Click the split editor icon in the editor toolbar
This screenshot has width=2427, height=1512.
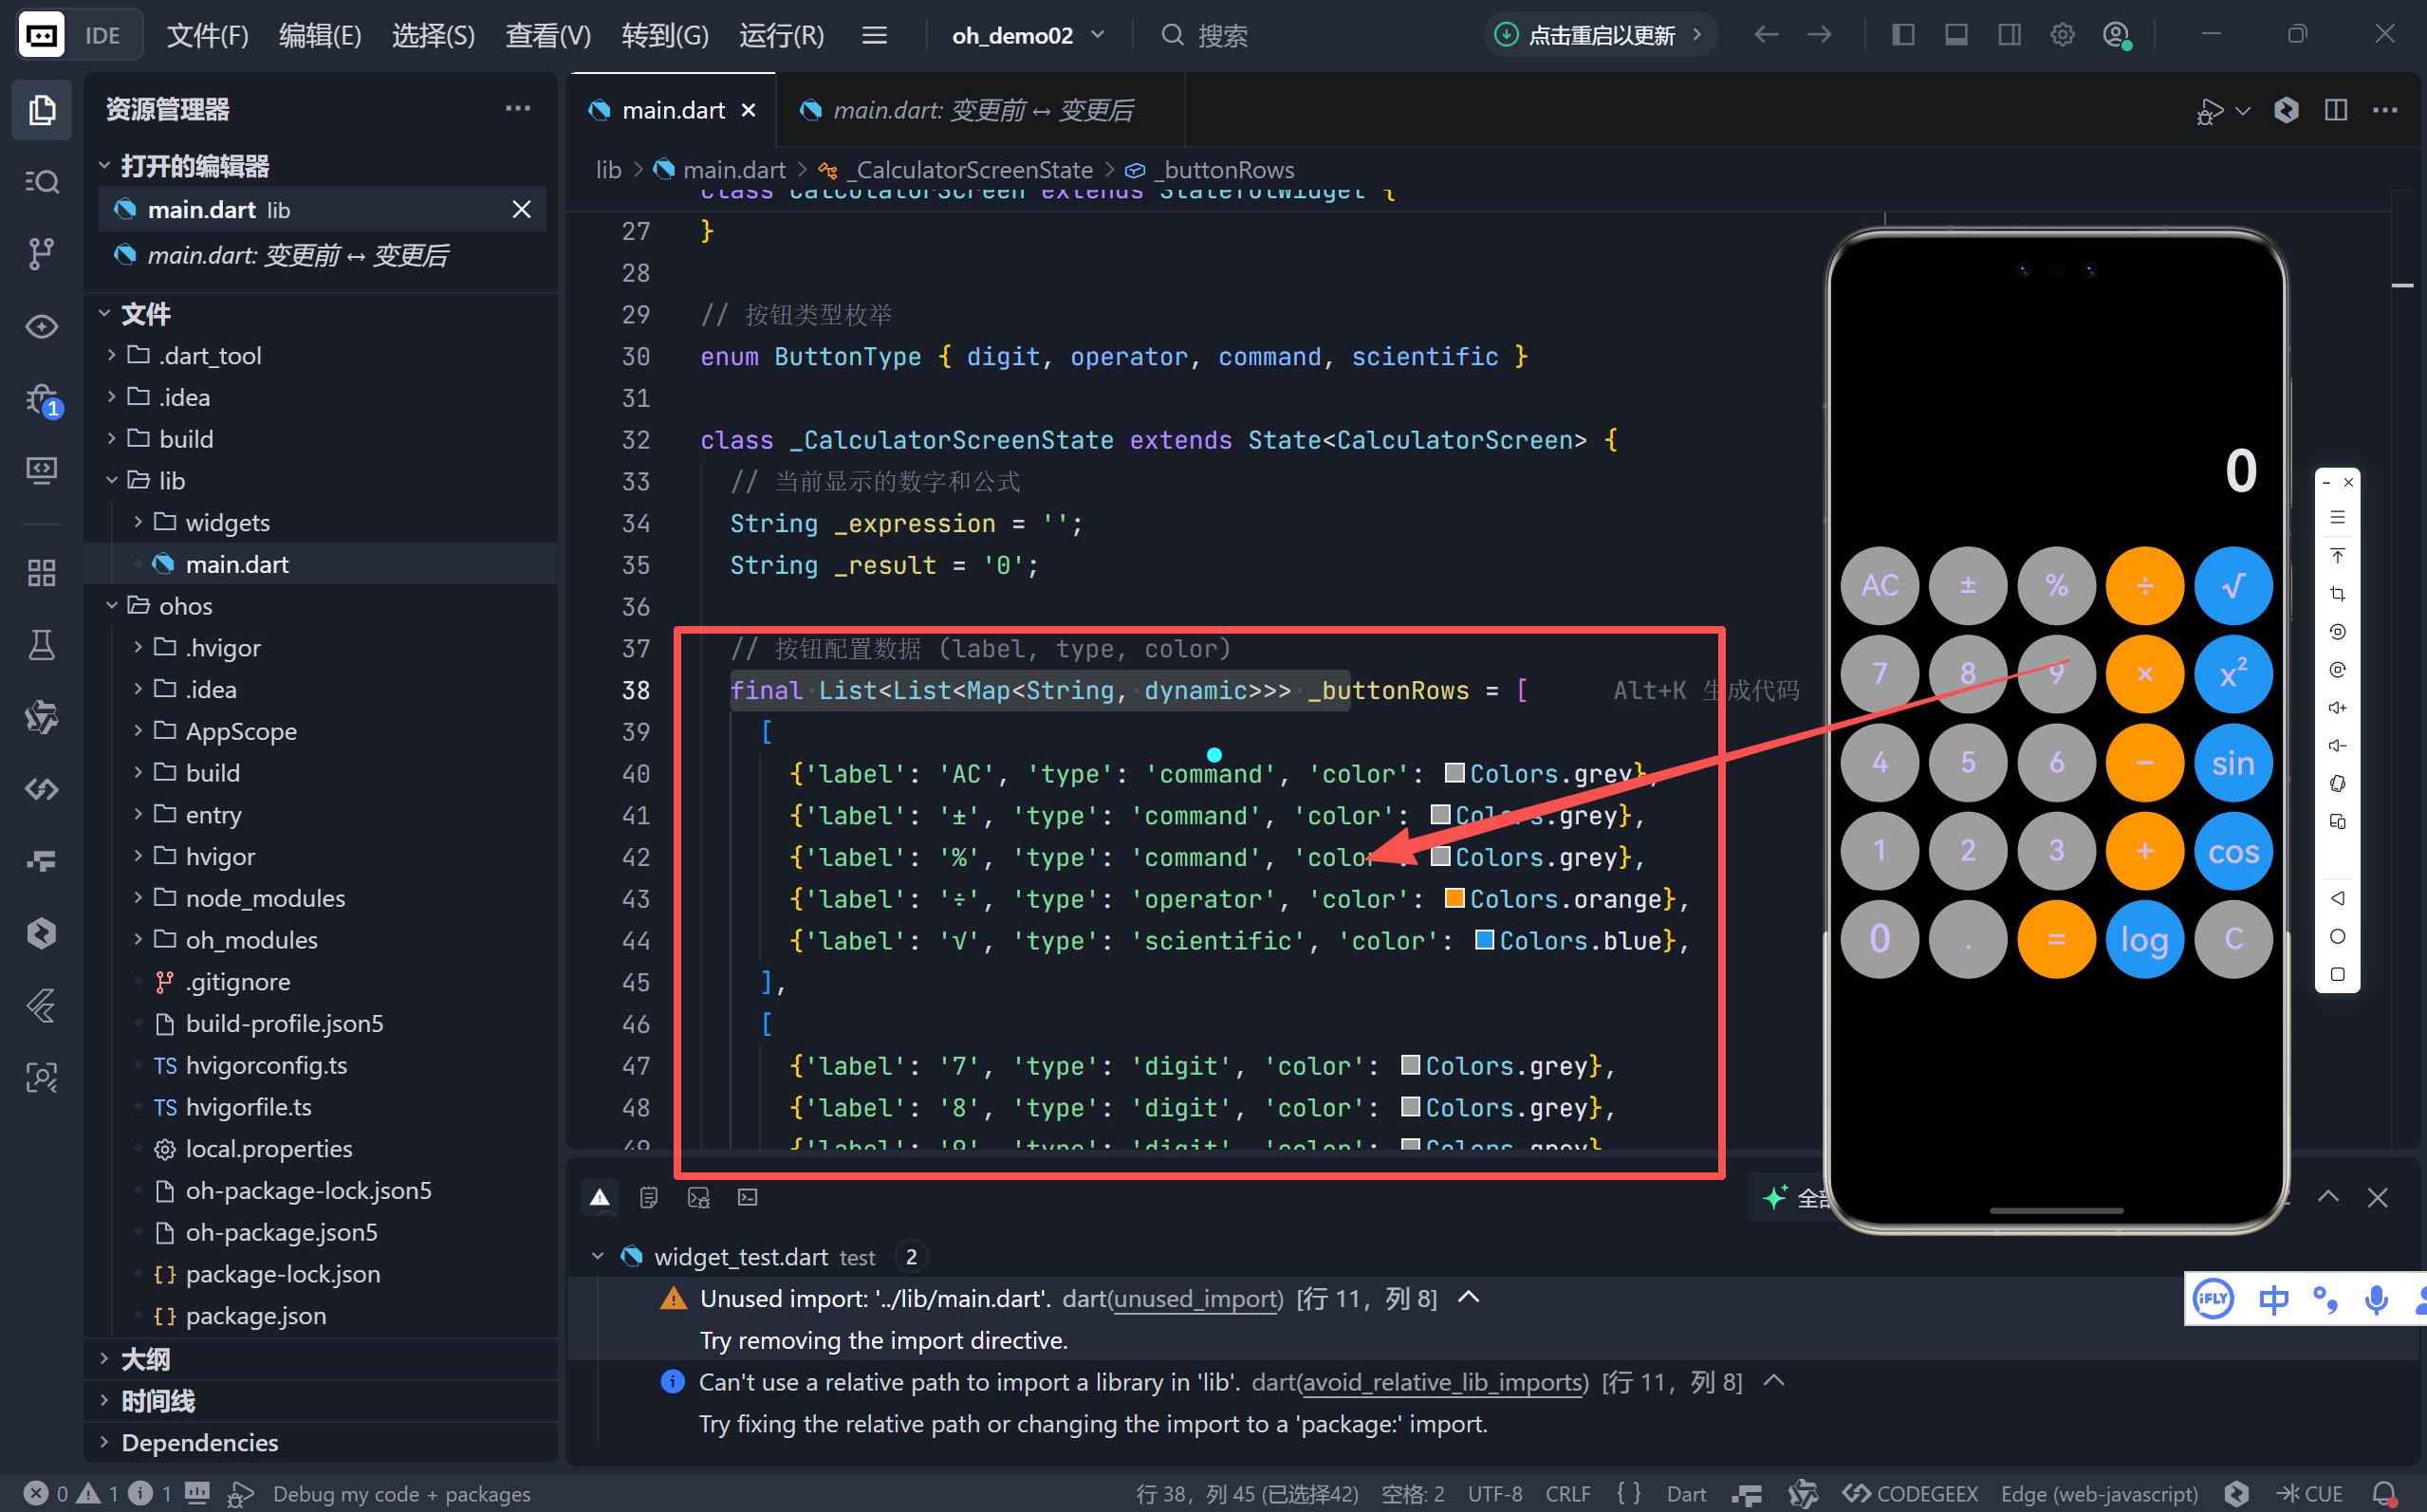pos(2335,110)
